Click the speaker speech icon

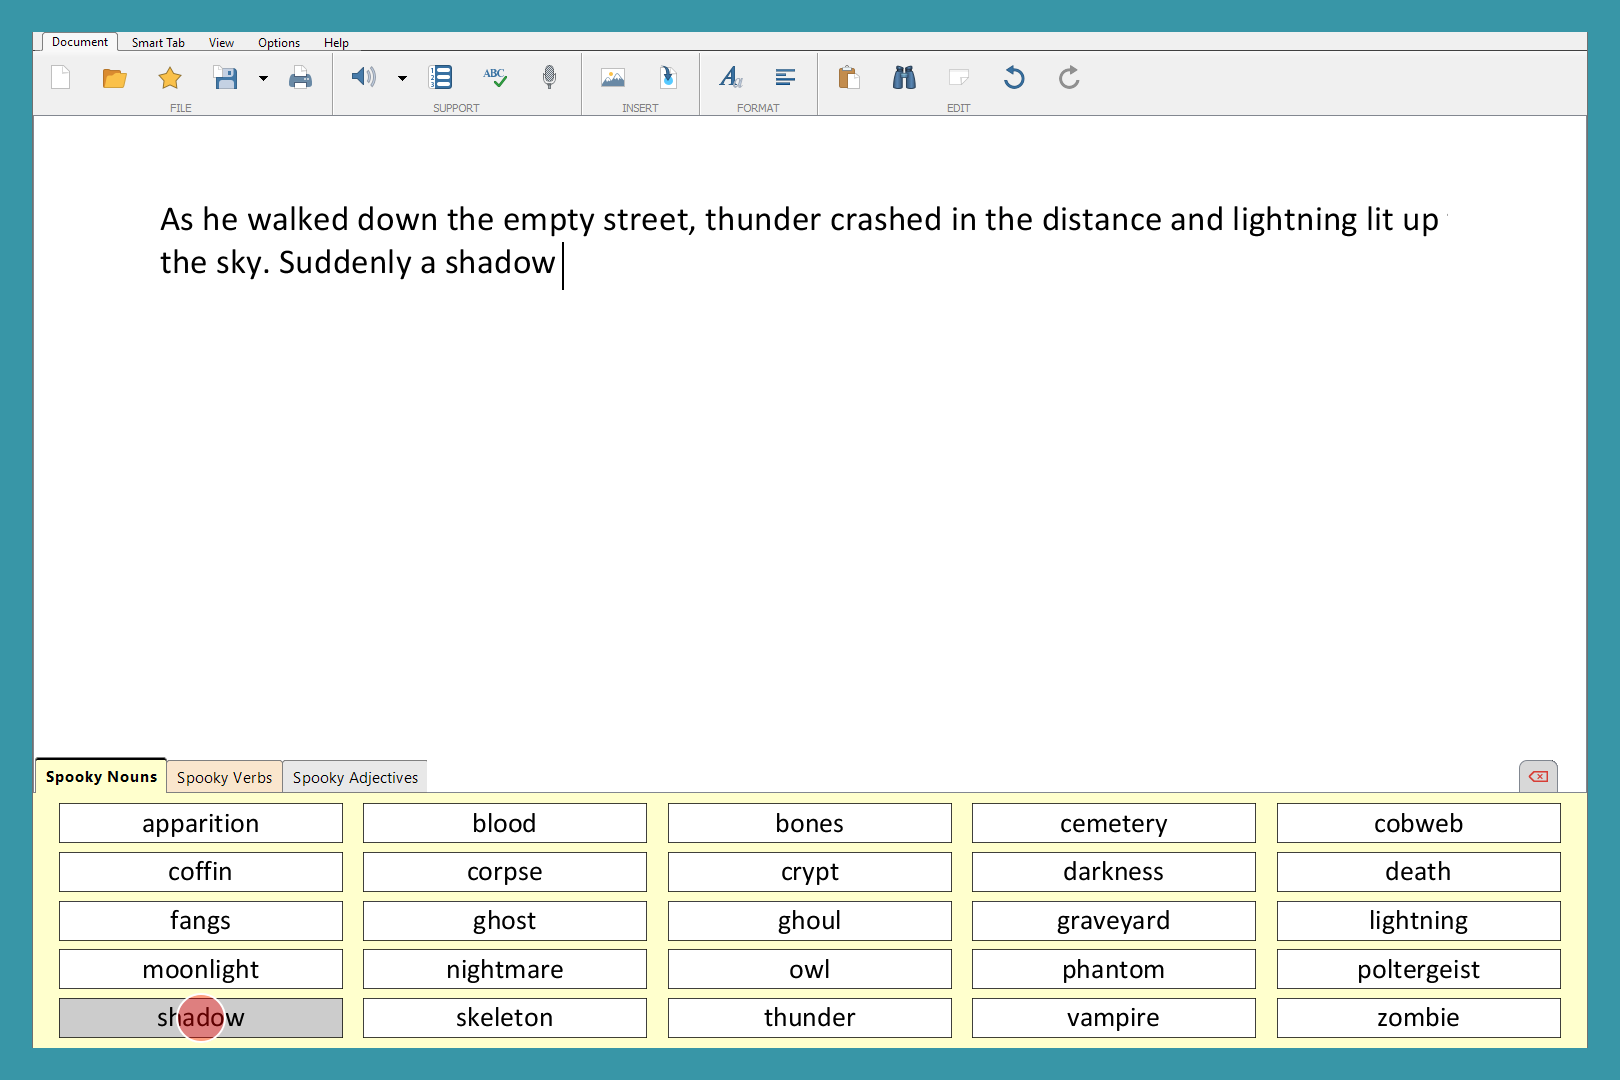pos(364,77)
